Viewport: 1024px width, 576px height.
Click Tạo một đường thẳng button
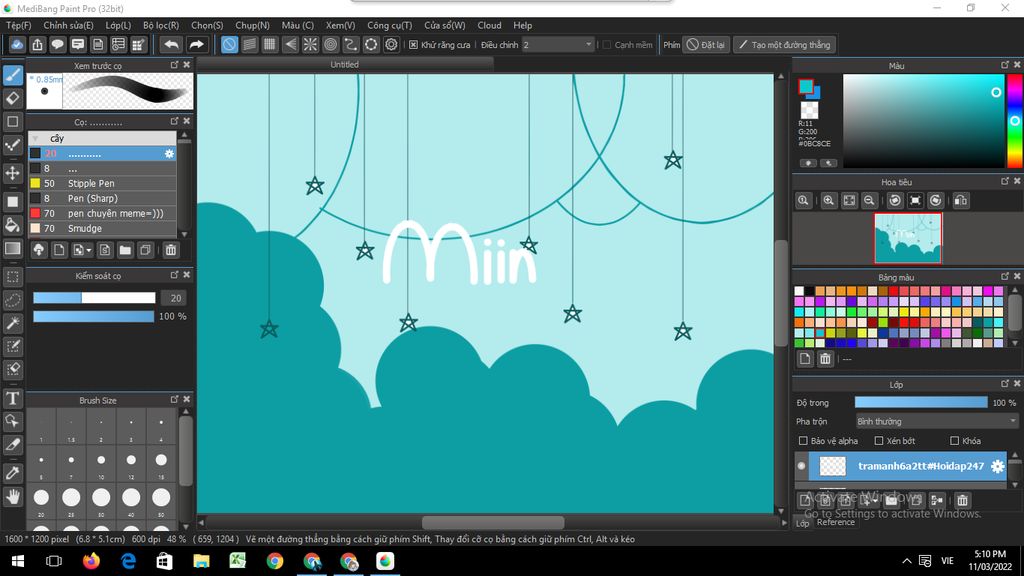(x=784, y=44)
